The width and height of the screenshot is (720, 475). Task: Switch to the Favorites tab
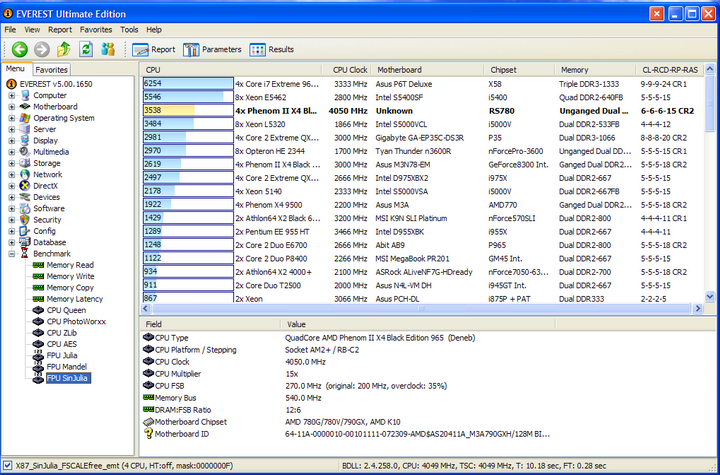click(51, 70)
